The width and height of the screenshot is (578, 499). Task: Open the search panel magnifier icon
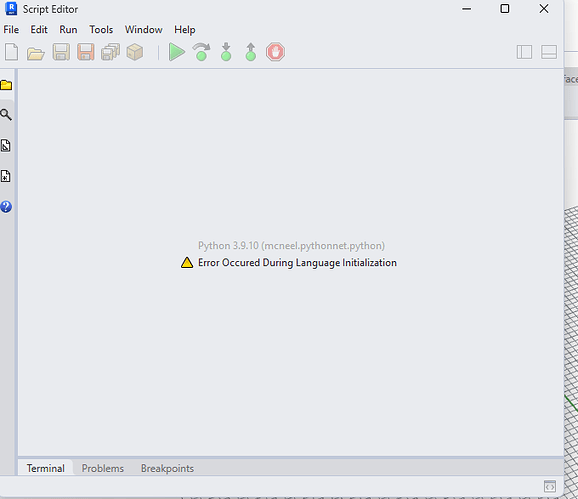point(6,115)
